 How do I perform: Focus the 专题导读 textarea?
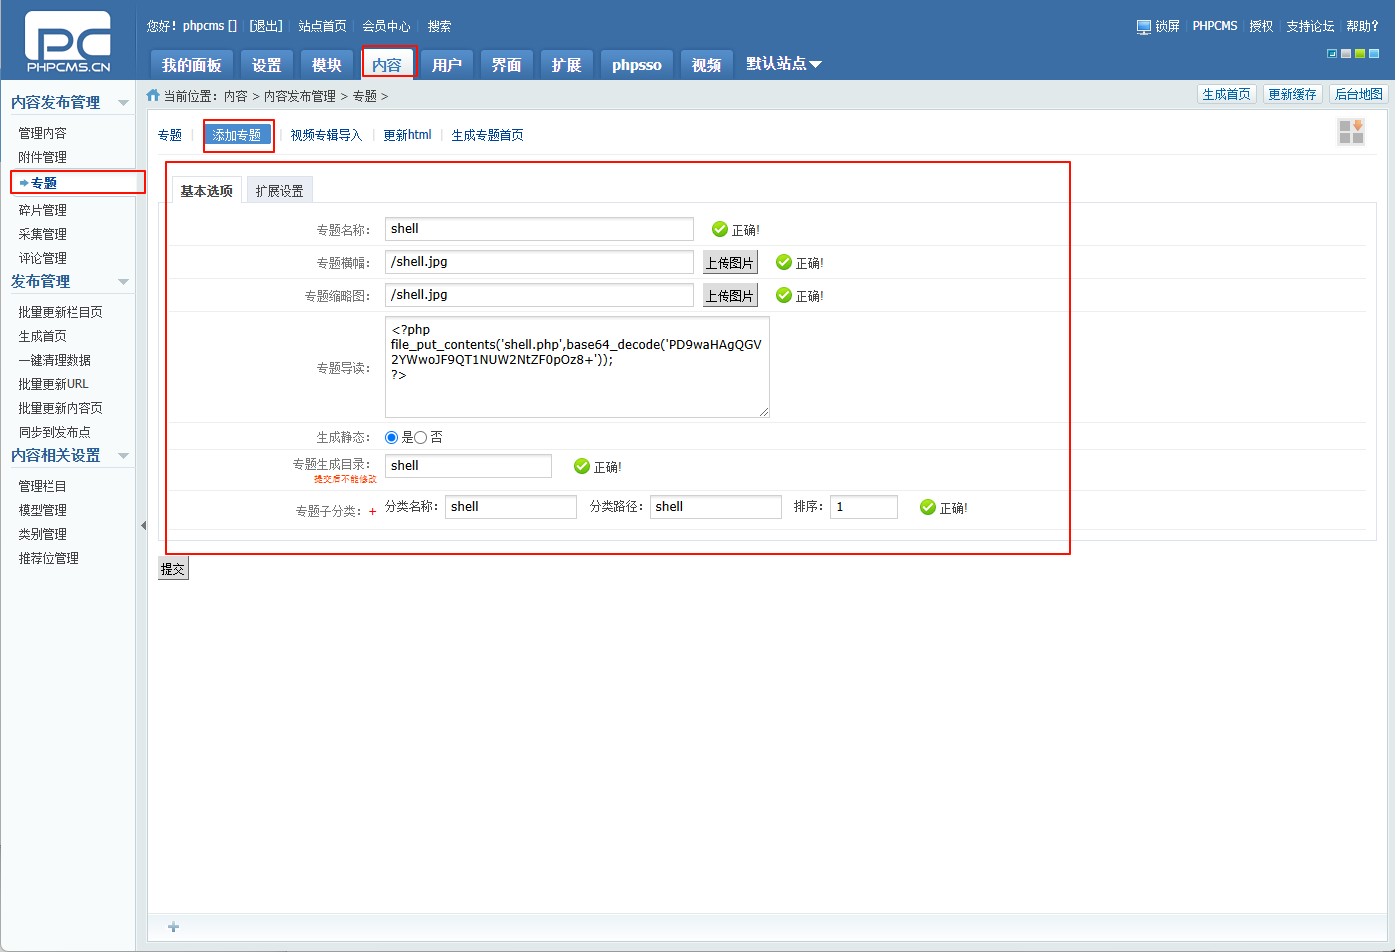click(x=577, y=367)
